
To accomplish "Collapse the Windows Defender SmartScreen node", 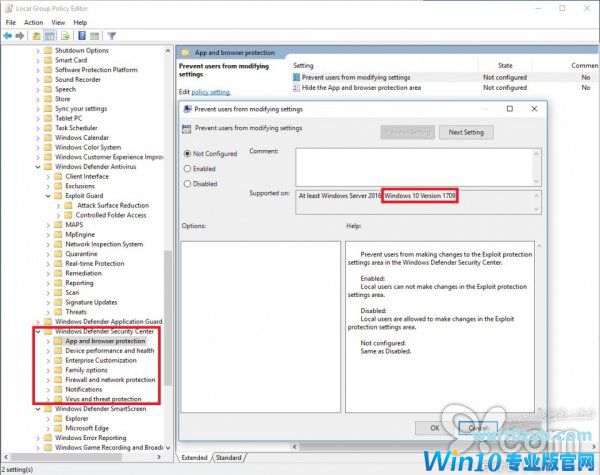I will (38, 409).
